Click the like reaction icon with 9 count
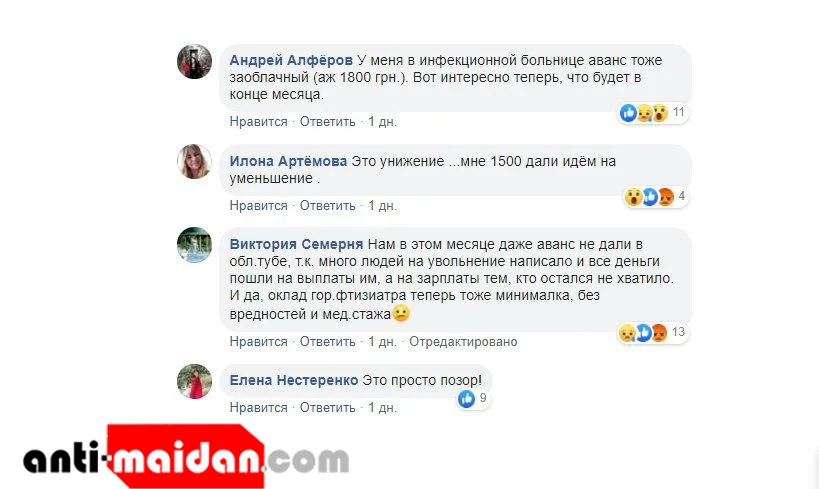The width and height of the screenshot is (819, 489). click(x=466, y=399)
